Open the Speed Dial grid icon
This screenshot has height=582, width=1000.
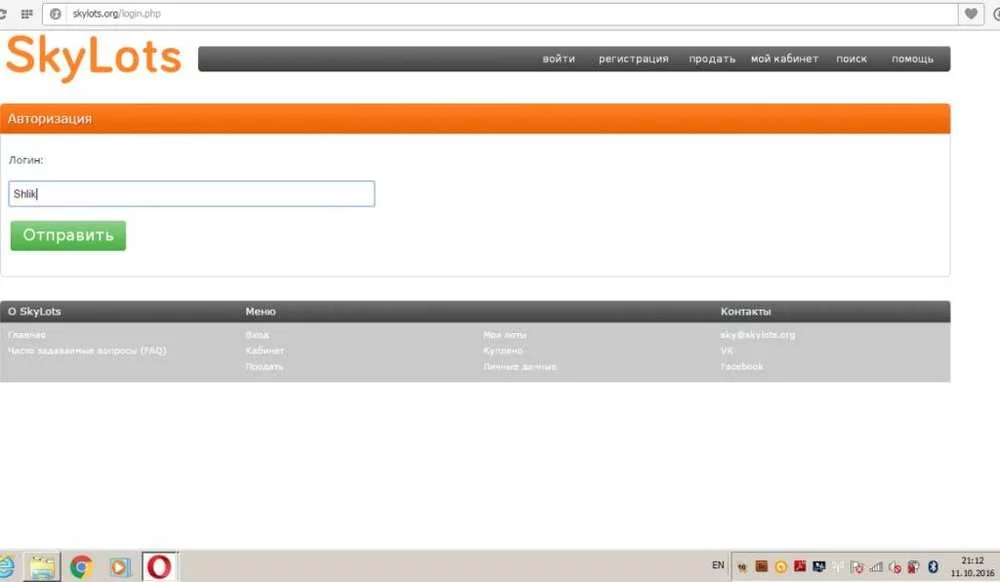click(x=27, y=13)
